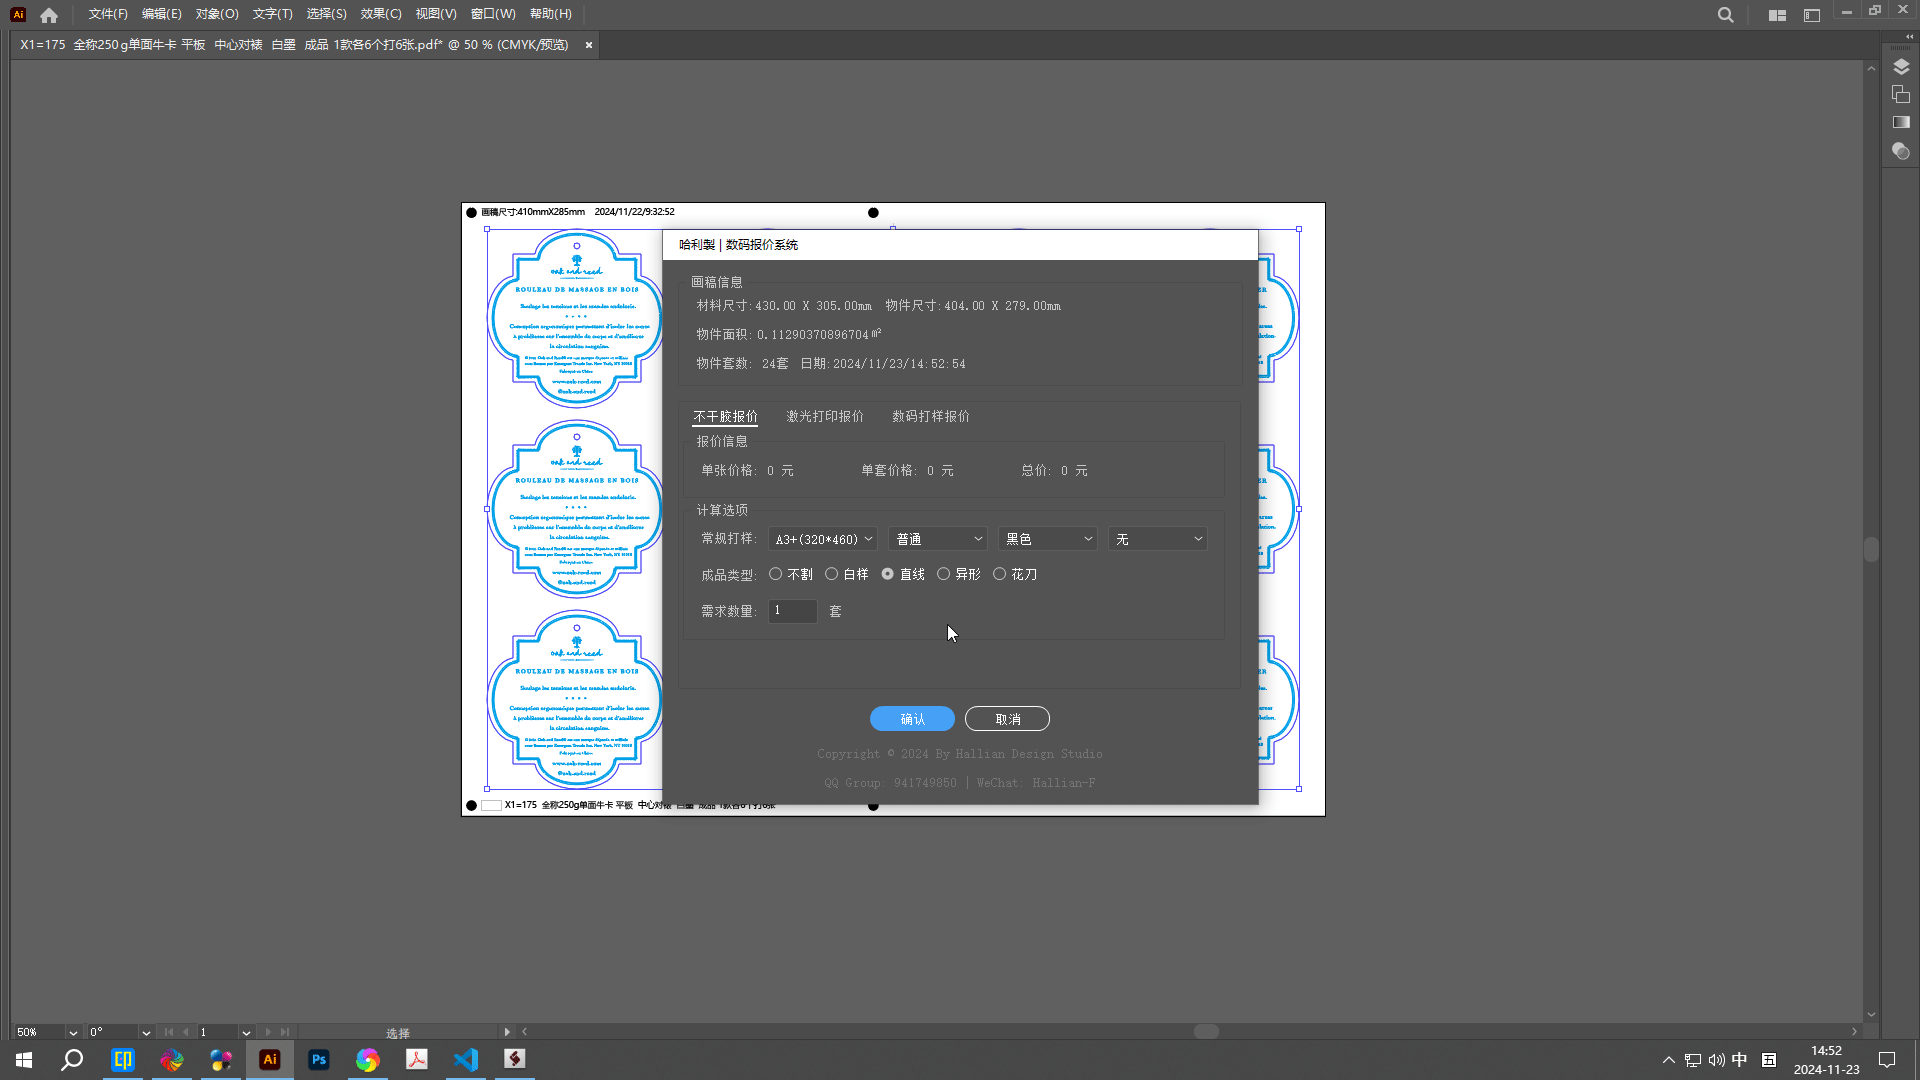Open the 窗口(W) menu
1920x1080 pixels.
493,14
